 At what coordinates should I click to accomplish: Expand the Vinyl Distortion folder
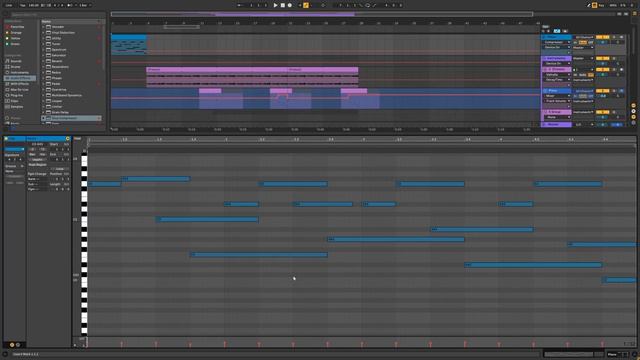[x=43, y=32]
